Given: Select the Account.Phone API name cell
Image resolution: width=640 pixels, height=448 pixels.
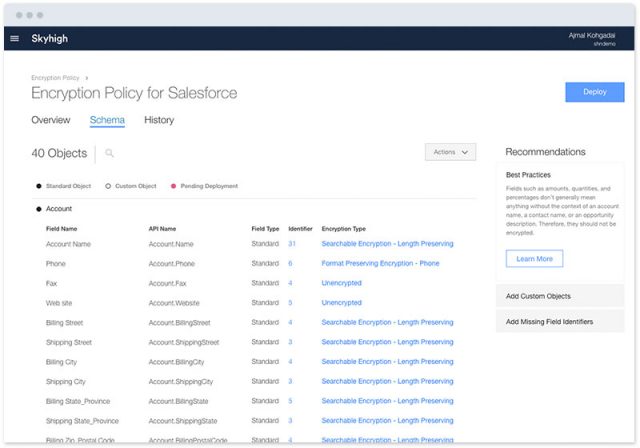Looking at the screenshot, I should click(172, 264).
